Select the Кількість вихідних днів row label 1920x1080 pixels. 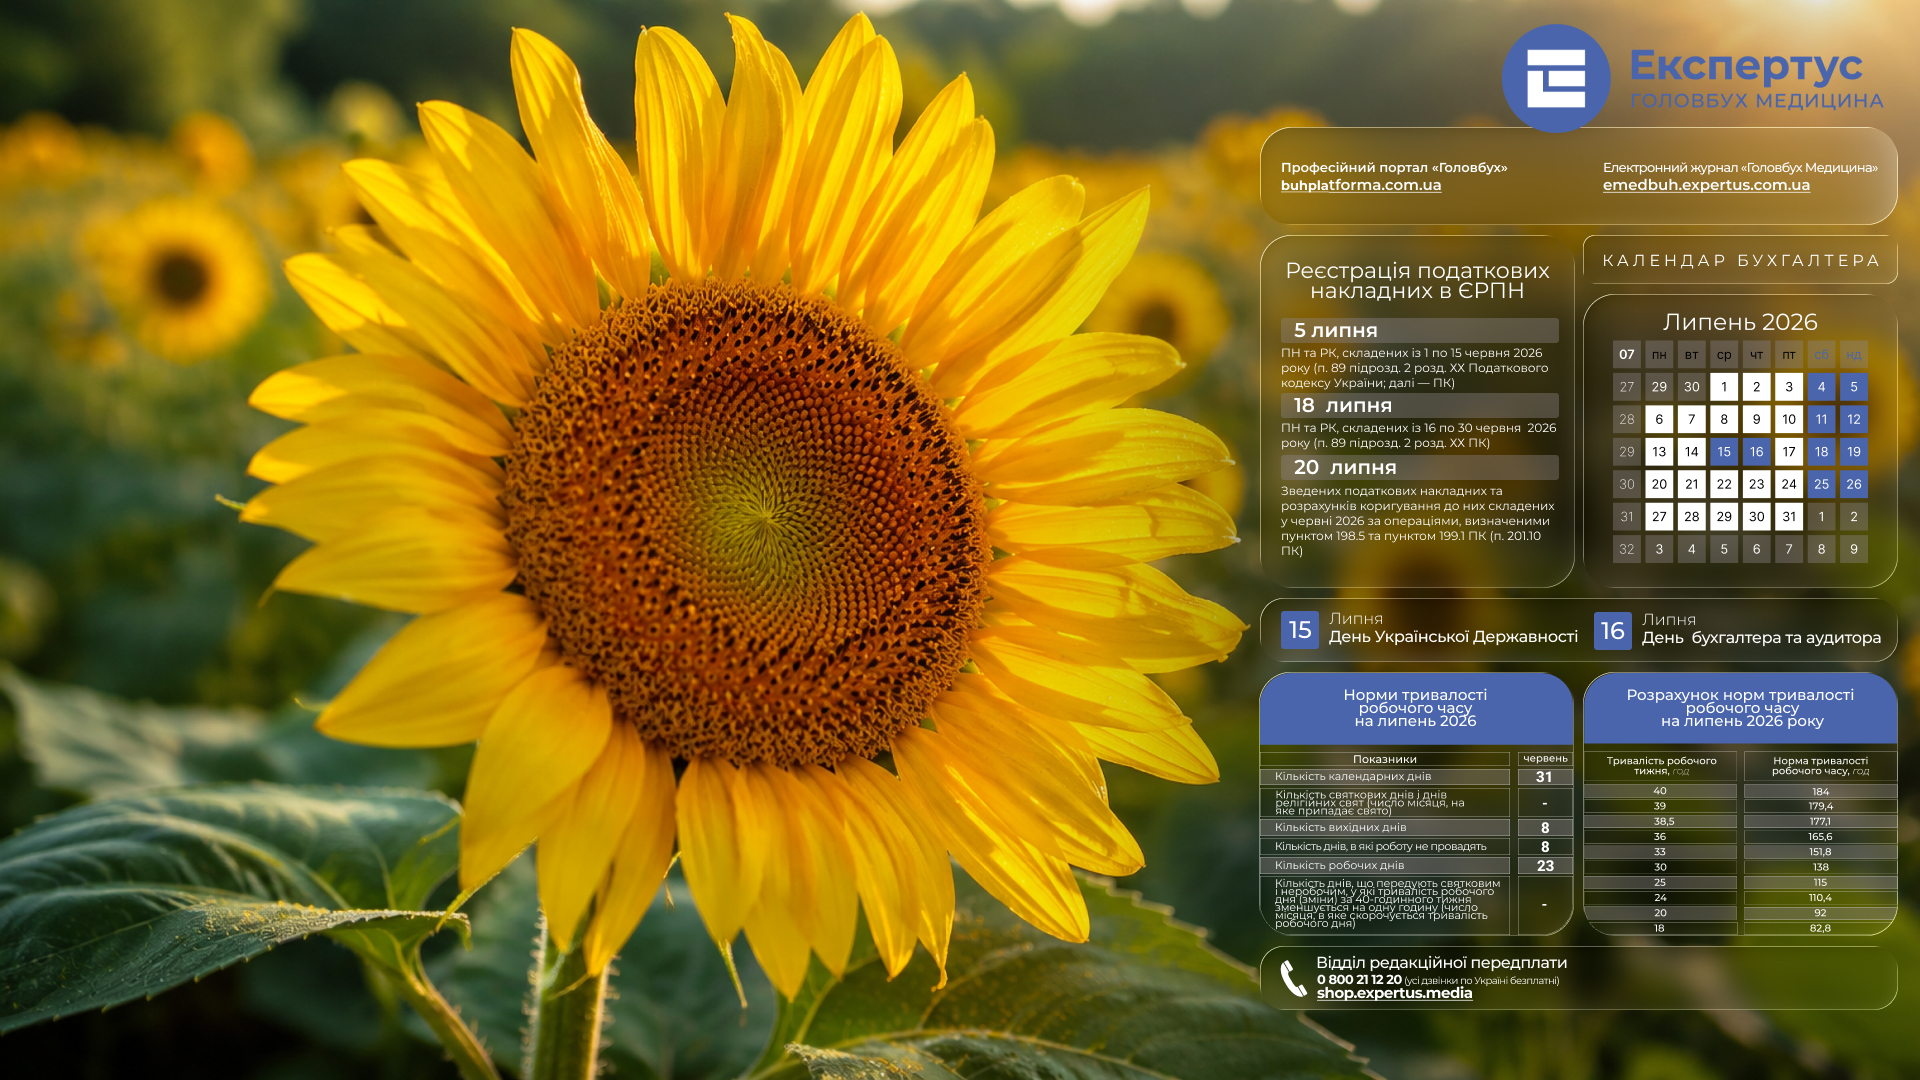[1340, 828]
